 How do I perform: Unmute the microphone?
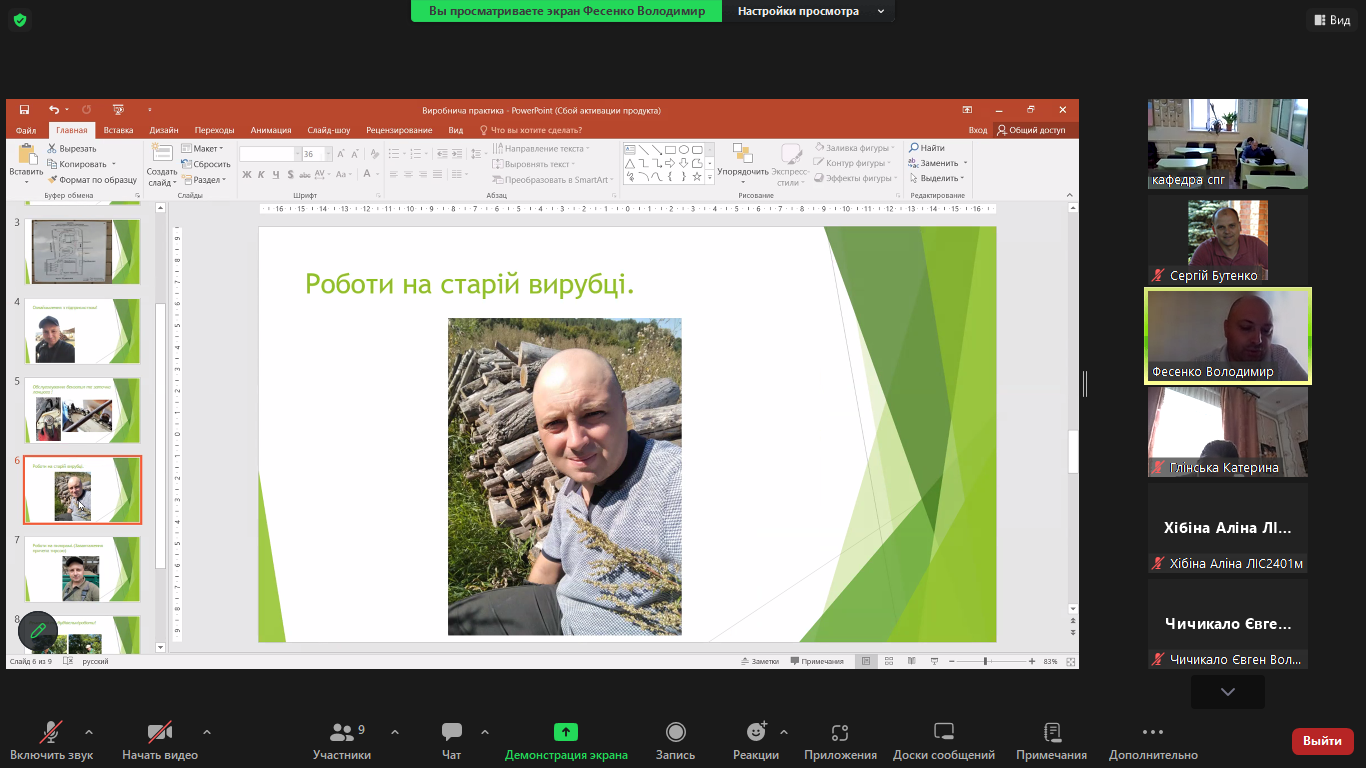[51, 733]
